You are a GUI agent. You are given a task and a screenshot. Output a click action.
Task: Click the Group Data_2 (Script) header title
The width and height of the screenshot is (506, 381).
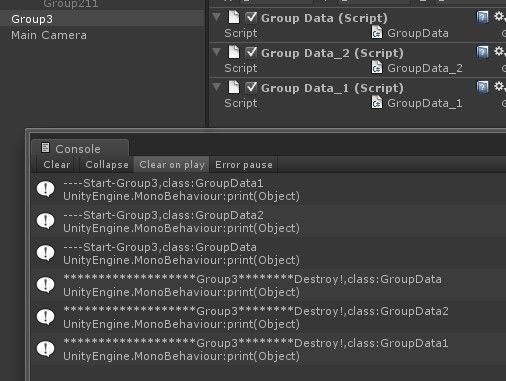(x=332, y=53)
